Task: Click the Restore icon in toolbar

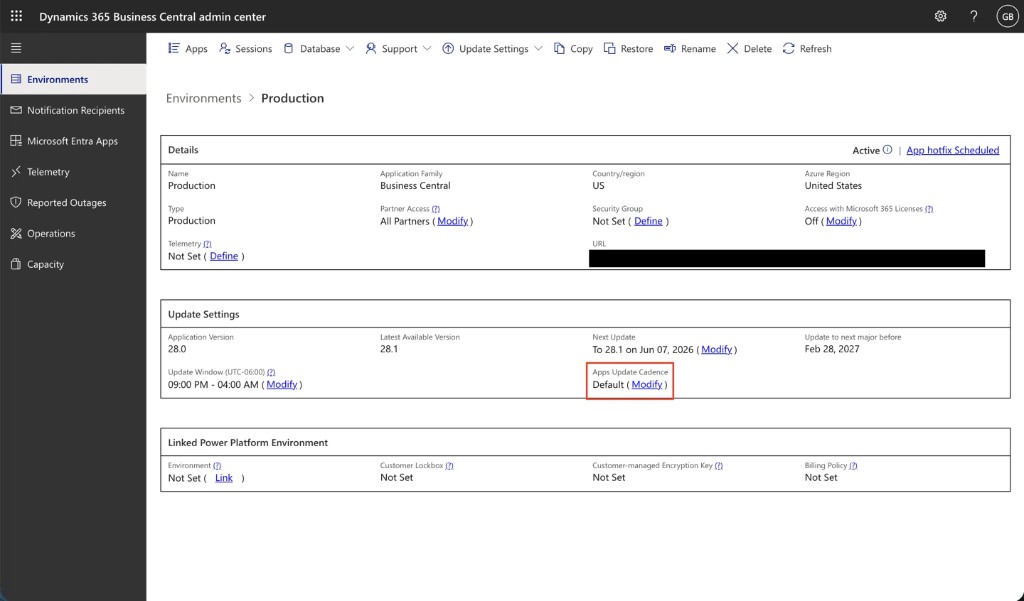Action: [x=609, y=48]
